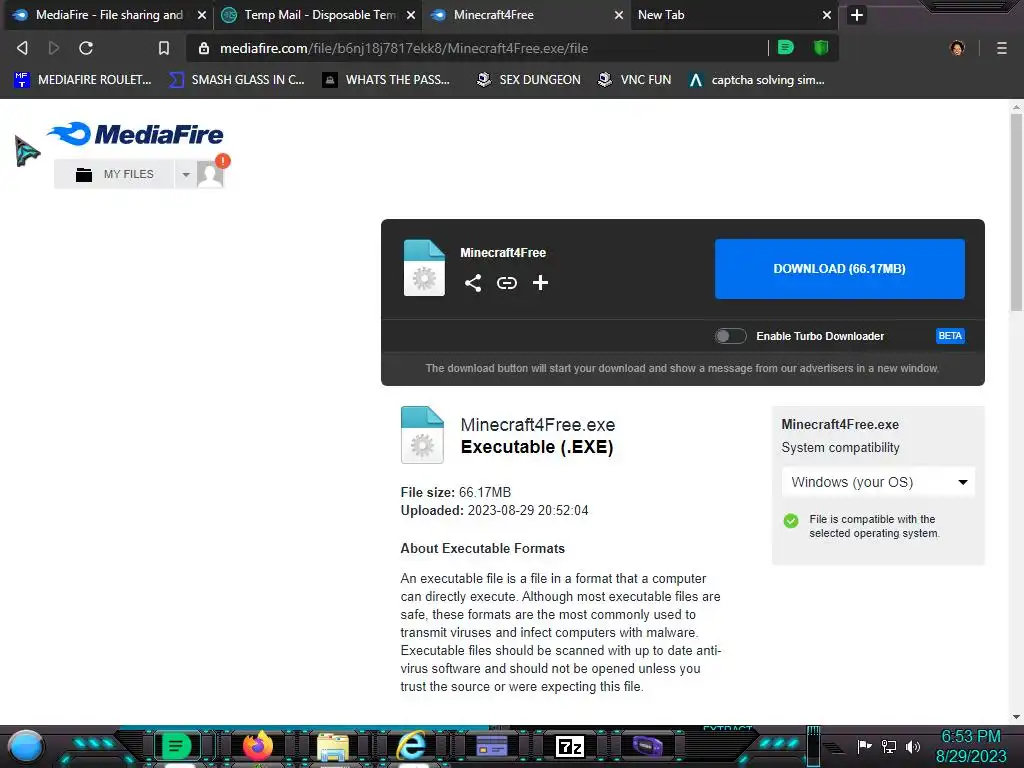
Task: Open the MY FILES button
Action: tap(114, 174)
